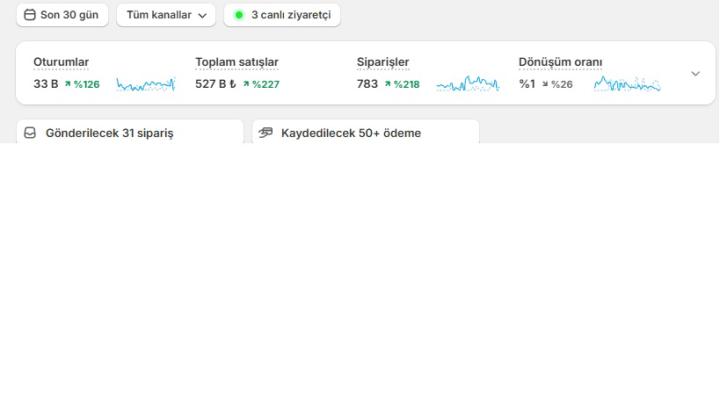Open the Oturumlar metric

coord(61,62)
